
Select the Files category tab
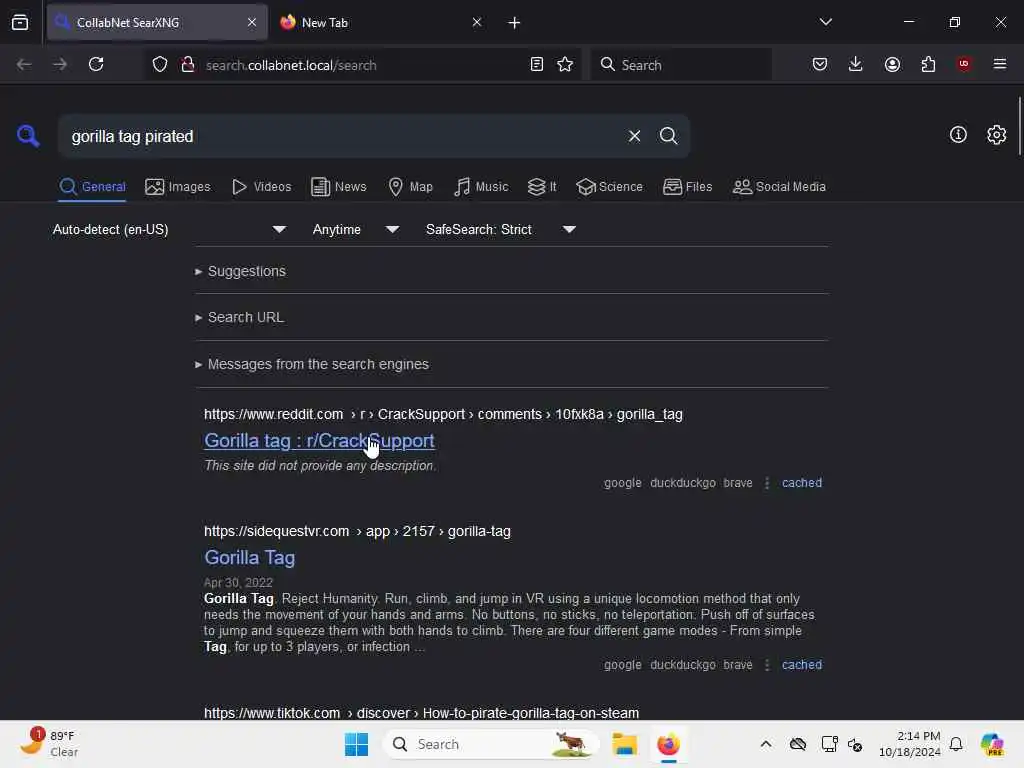point(687,187)
